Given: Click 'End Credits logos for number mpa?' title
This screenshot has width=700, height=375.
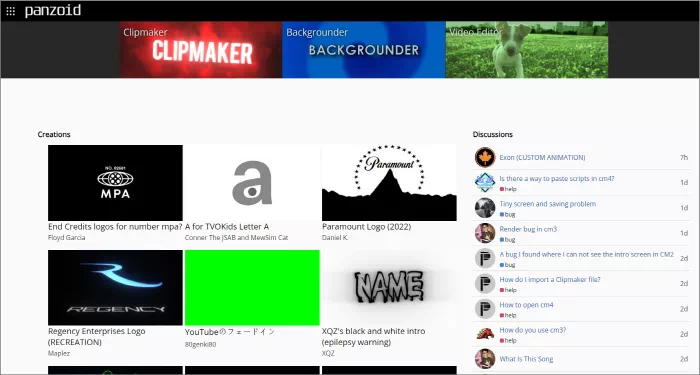Looking at the screenshot, I should coord(115,227).
